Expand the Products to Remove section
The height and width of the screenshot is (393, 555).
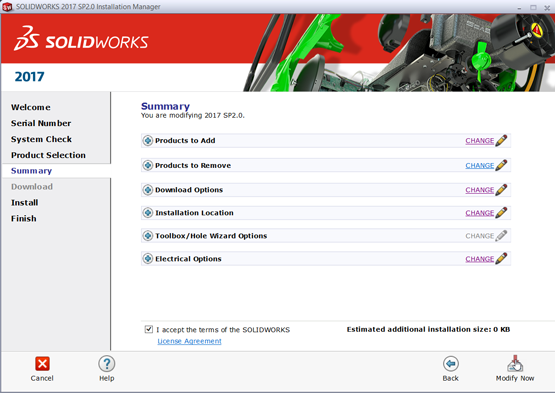click(x=148, y=165)
